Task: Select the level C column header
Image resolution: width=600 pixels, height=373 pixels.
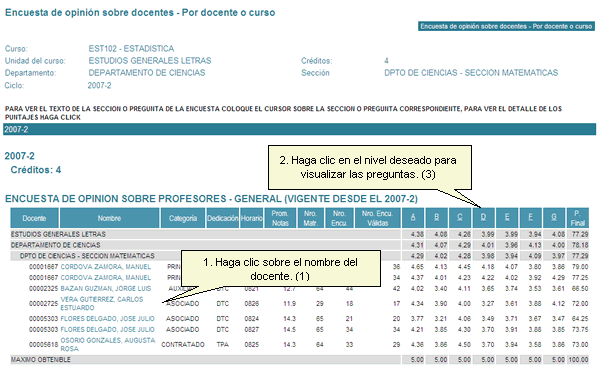Action: (x=460, y=218)
